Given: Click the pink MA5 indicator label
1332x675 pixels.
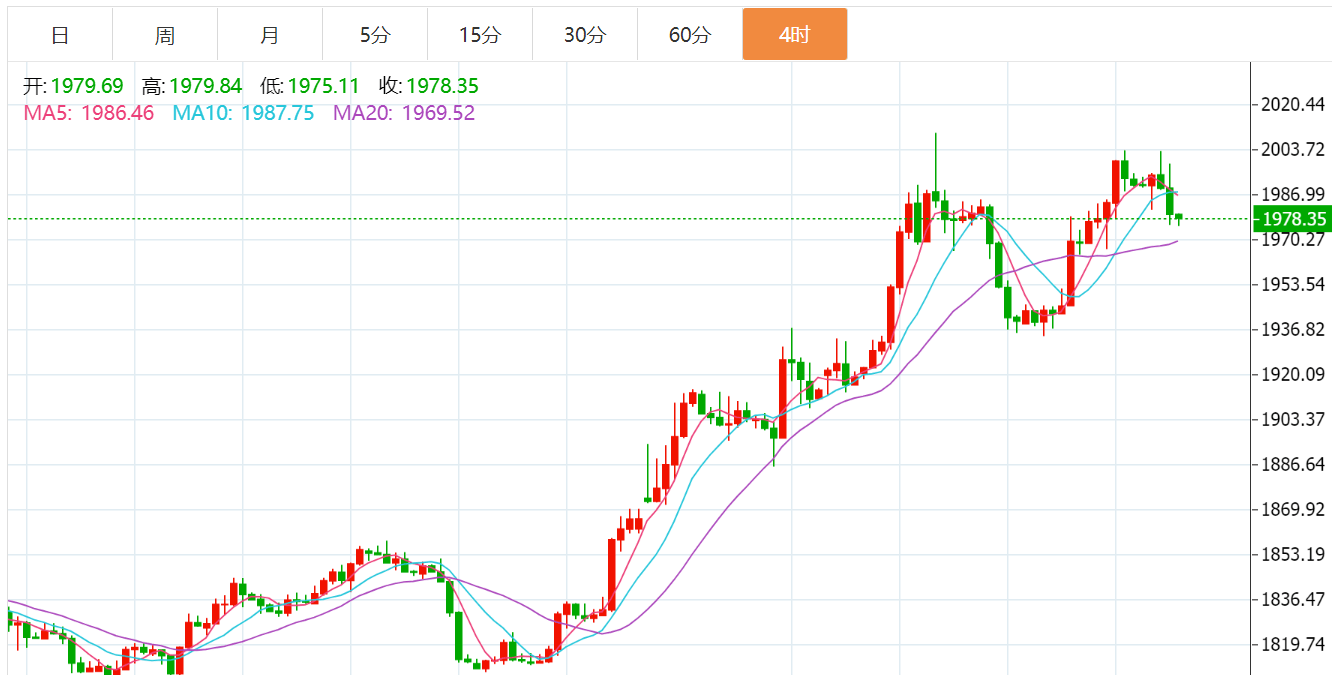Looking at the screenshot, I should coord(89,113).
